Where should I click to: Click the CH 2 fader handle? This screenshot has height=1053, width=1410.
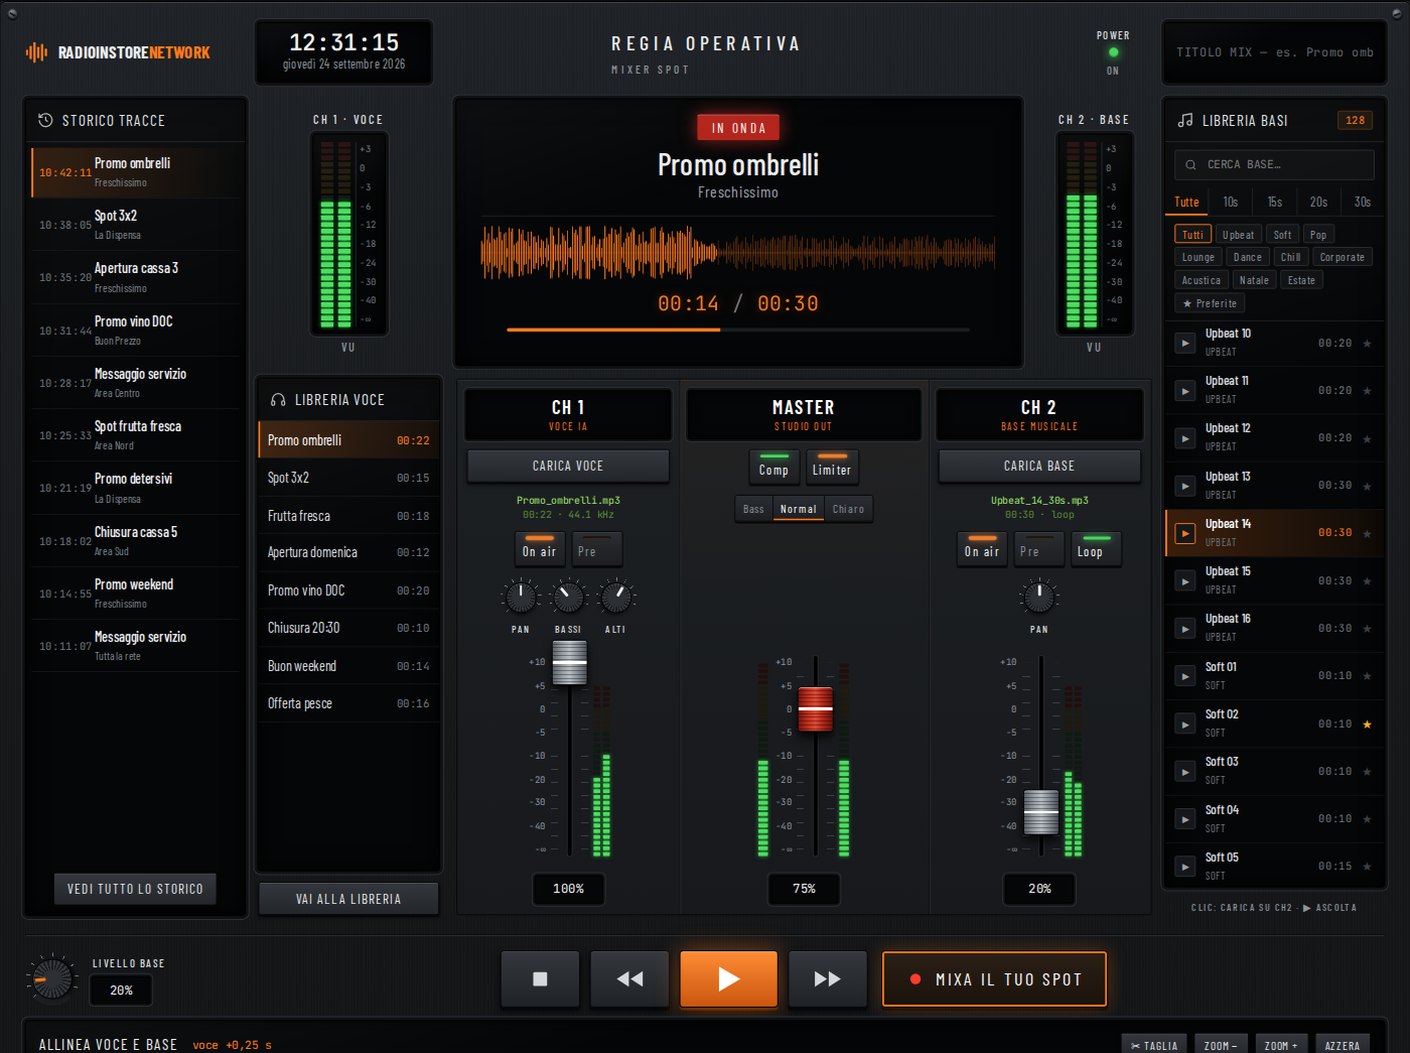point(1041,812)
